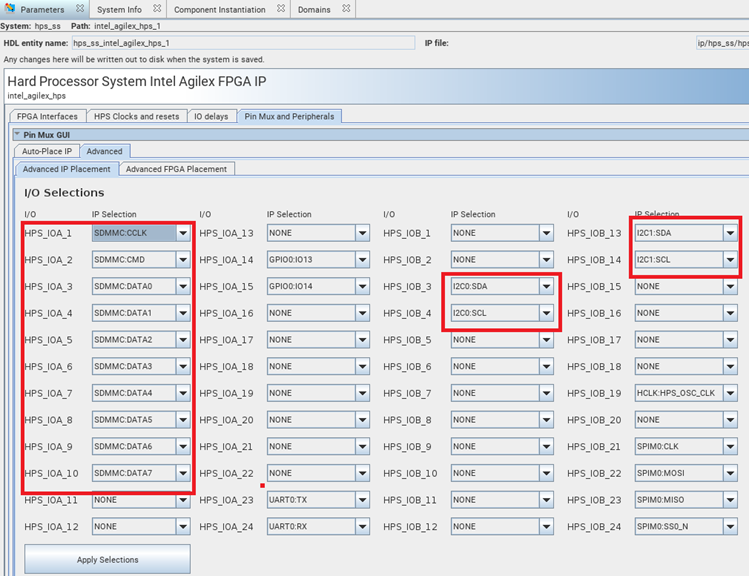The width and height of the screenshot is (749, 576).
Task: Go to the IO delays tab
Action: [211, 116]
